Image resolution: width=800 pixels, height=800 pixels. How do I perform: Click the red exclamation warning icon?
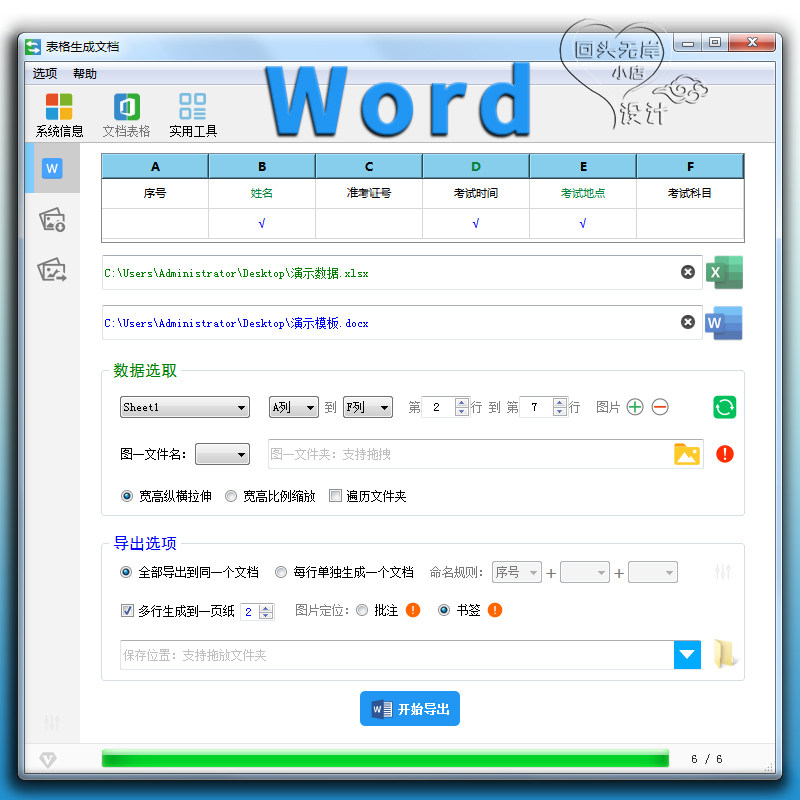(724, 454)
